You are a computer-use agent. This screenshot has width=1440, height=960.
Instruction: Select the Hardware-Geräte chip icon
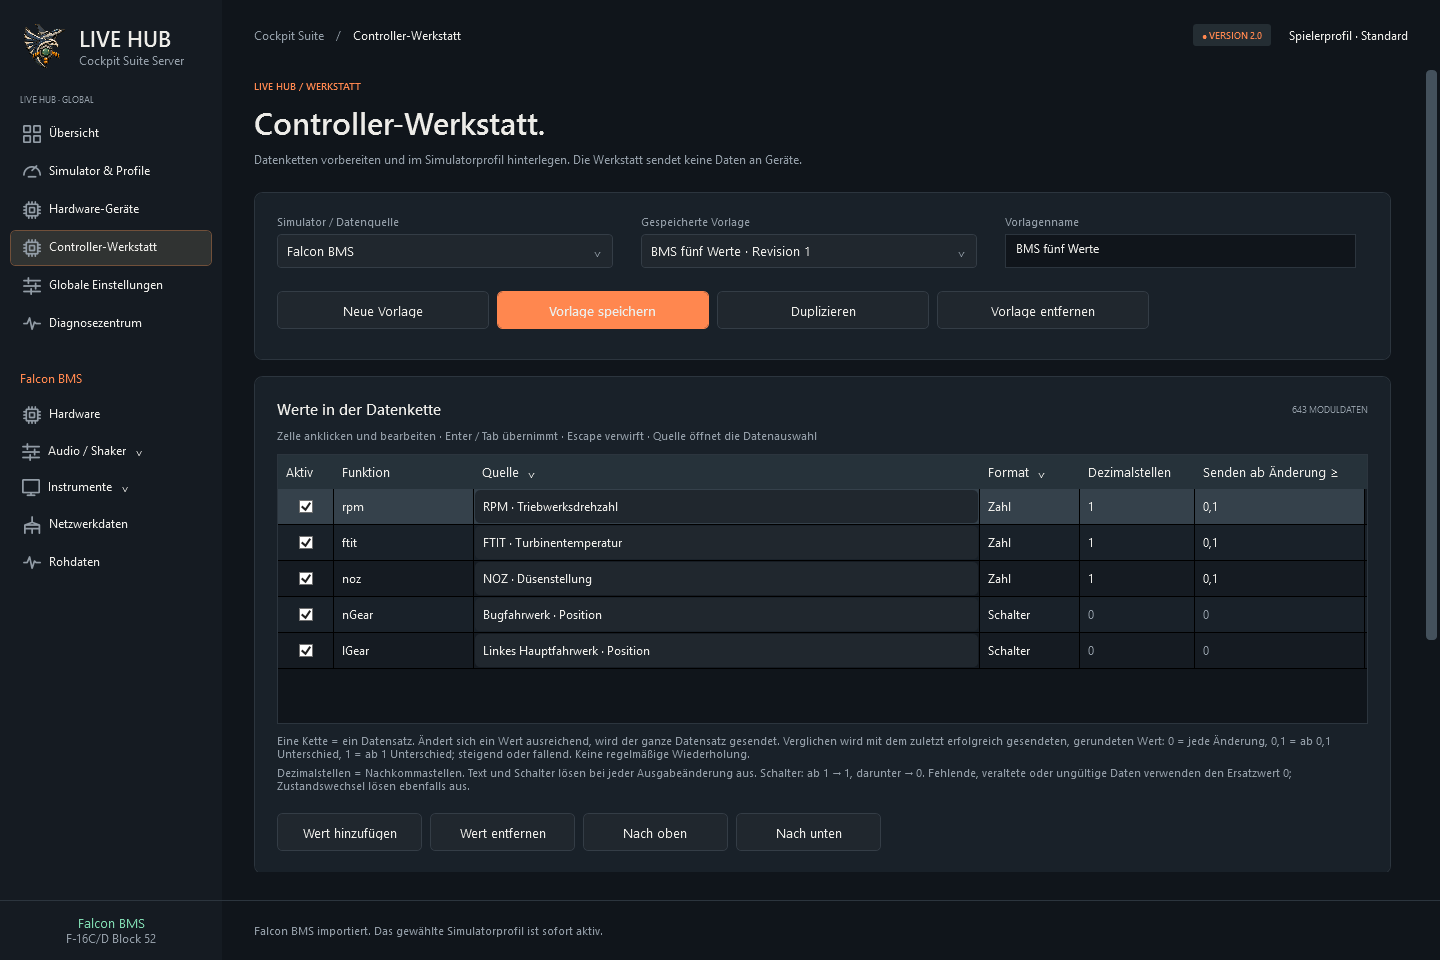click(32, 209)
